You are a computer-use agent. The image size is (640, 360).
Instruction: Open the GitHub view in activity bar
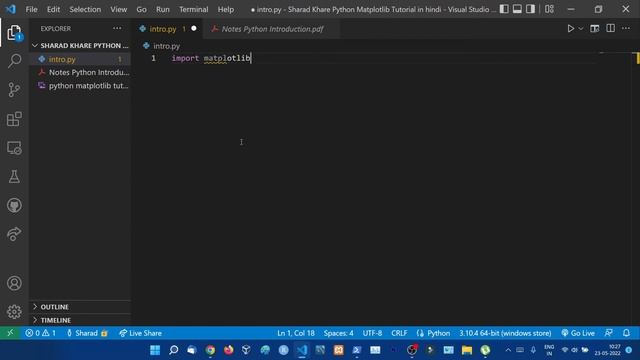[14, 205]
